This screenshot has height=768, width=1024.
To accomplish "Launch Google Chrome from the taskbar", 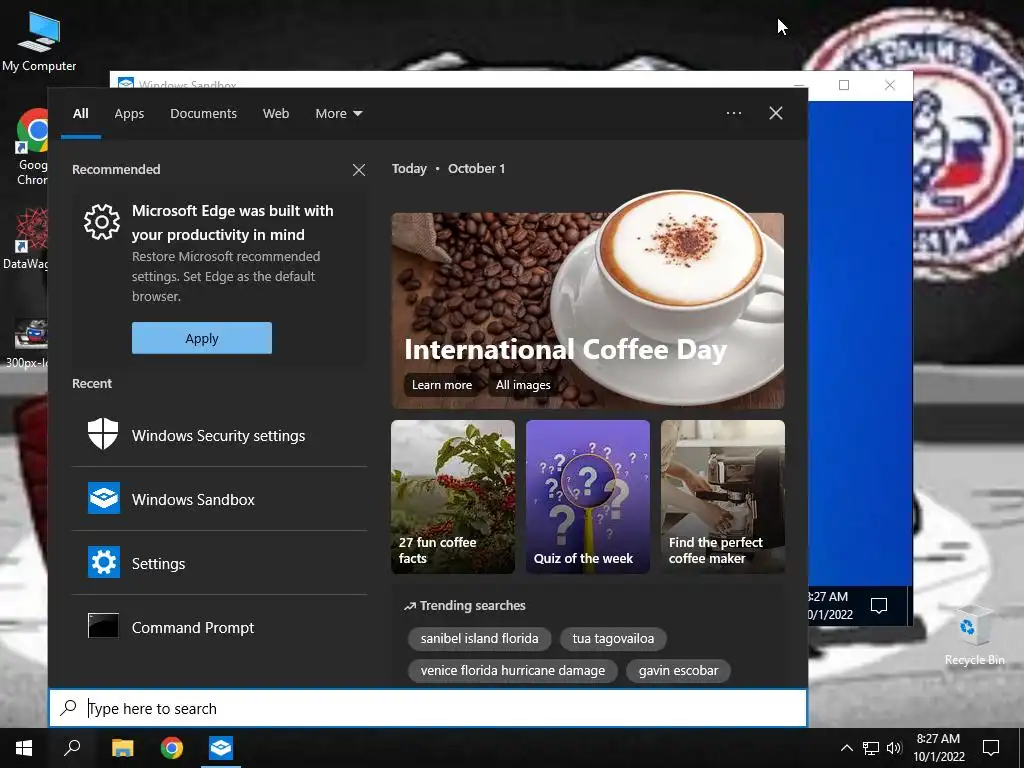I will (172, 748).
